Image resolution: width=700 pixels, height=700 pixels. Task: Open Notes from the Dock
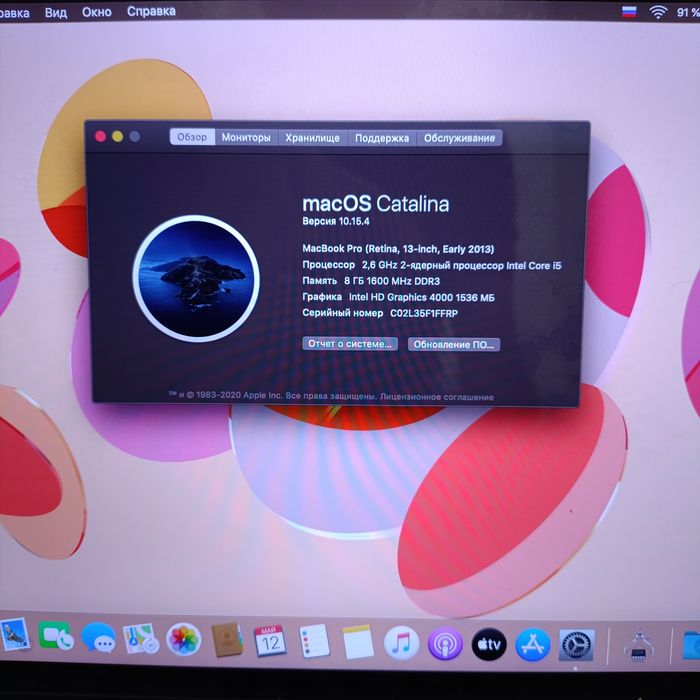click(x=358, y=642)
